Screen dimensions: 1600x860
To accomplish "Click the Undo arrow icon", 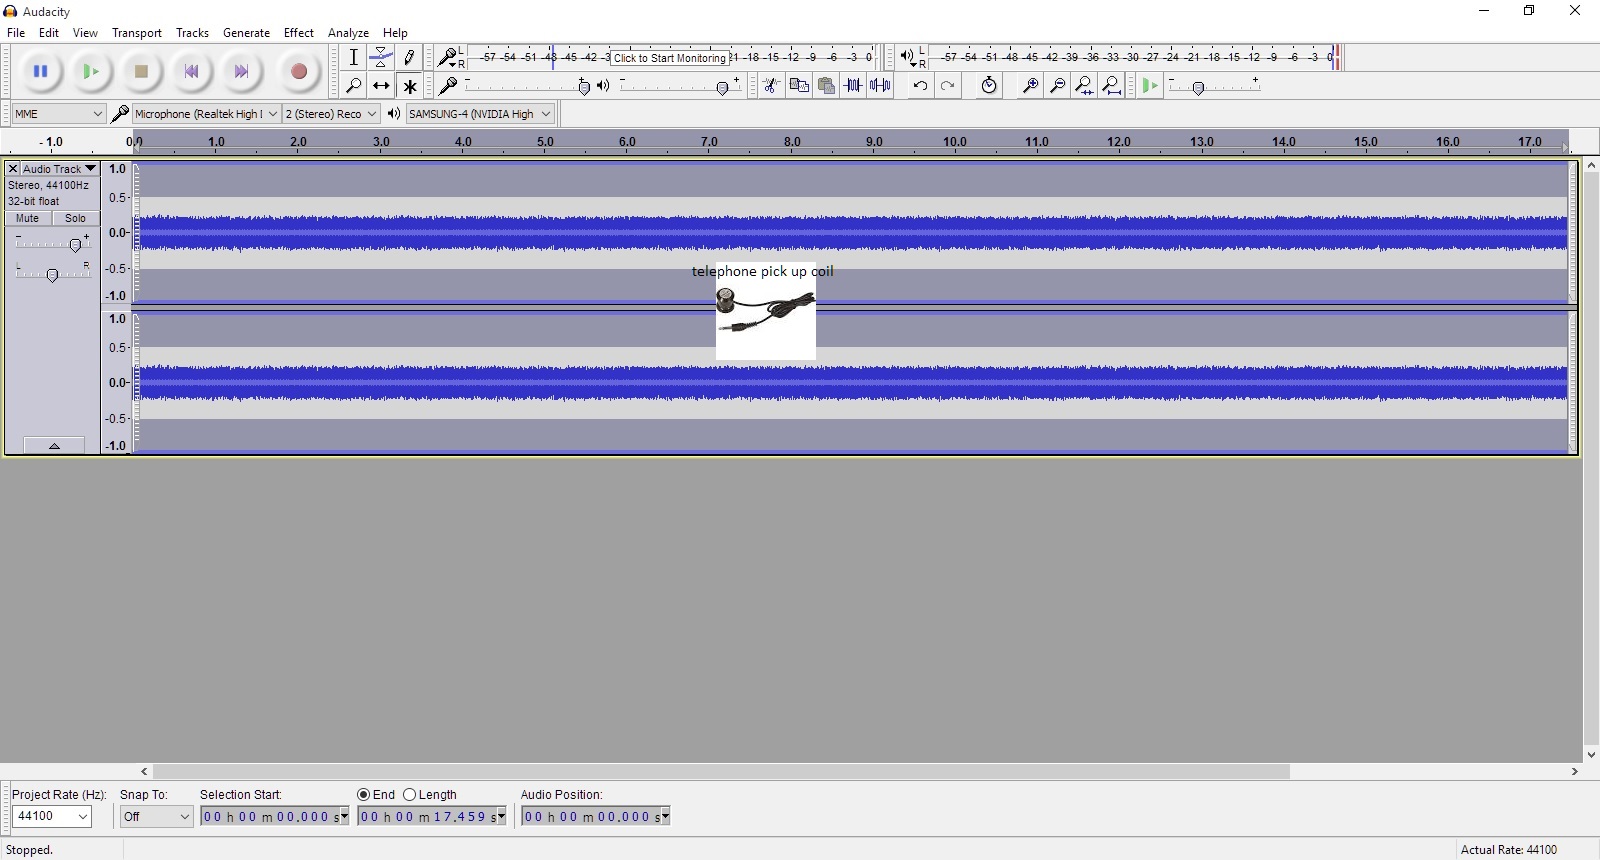I will 920,86.
